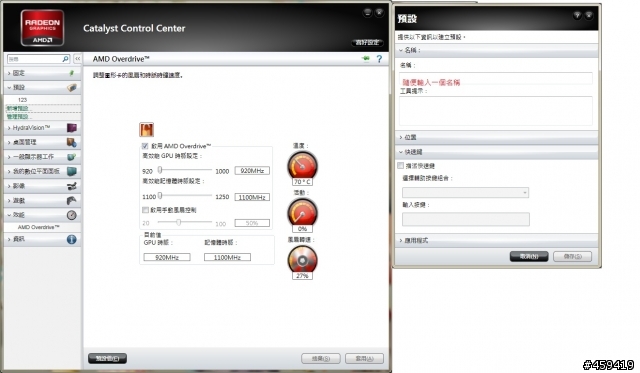The image size is (640, 373).
Task: Click the fan speed gauge showing 27%
Action: coord(302,260)
